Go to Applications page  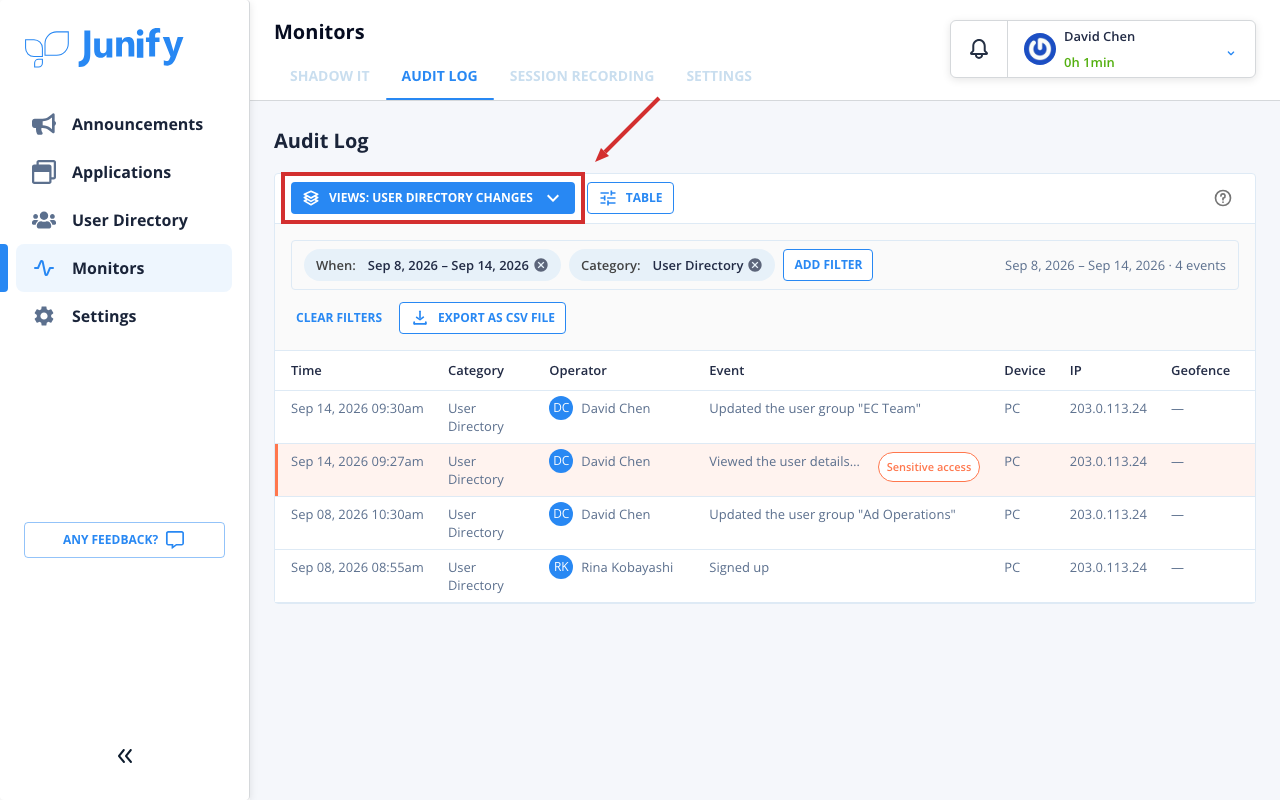124,172
